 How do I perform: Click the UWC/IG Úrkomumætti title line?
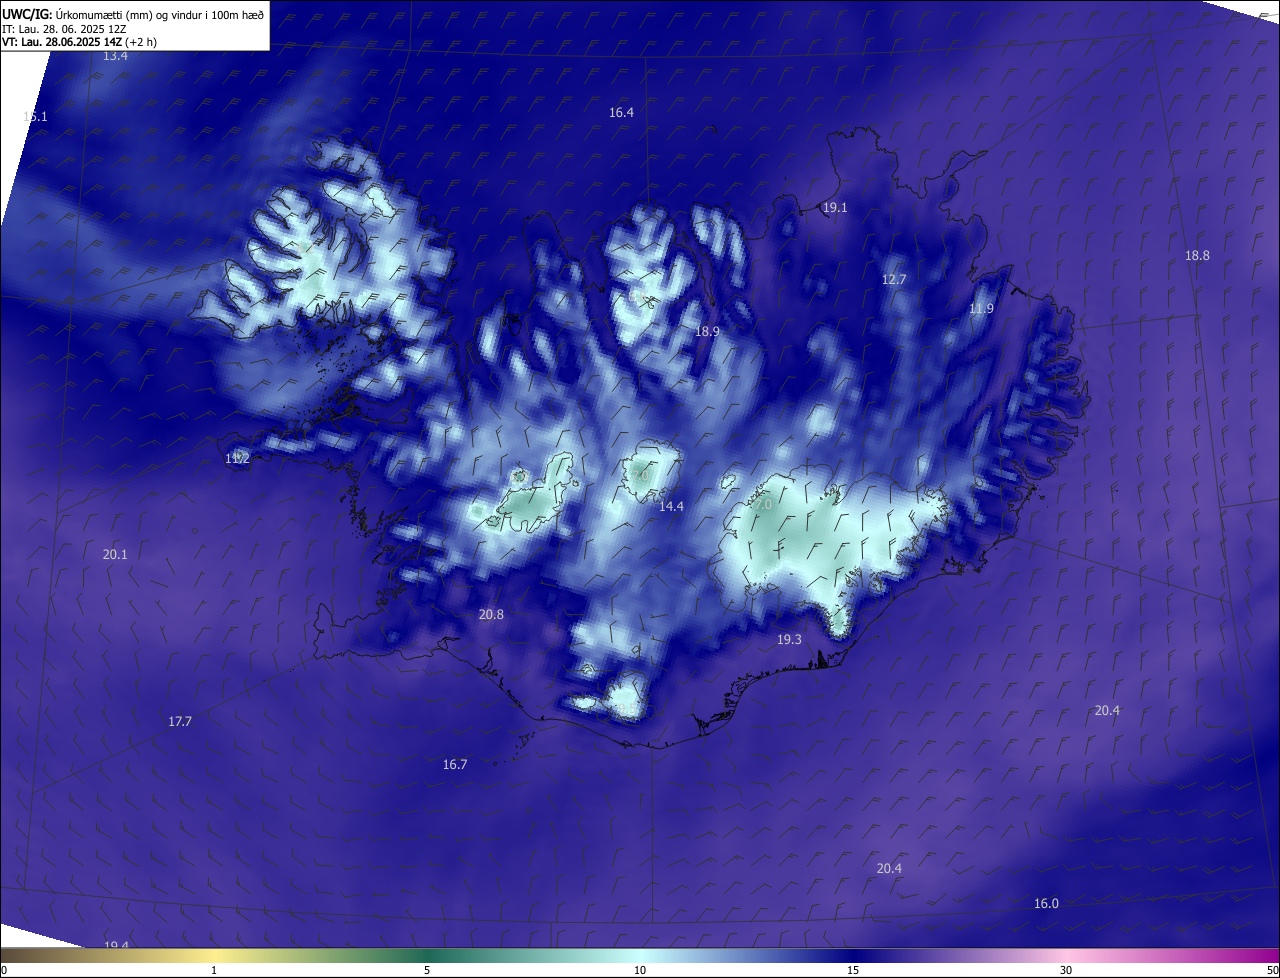click(x=133, y=14)
